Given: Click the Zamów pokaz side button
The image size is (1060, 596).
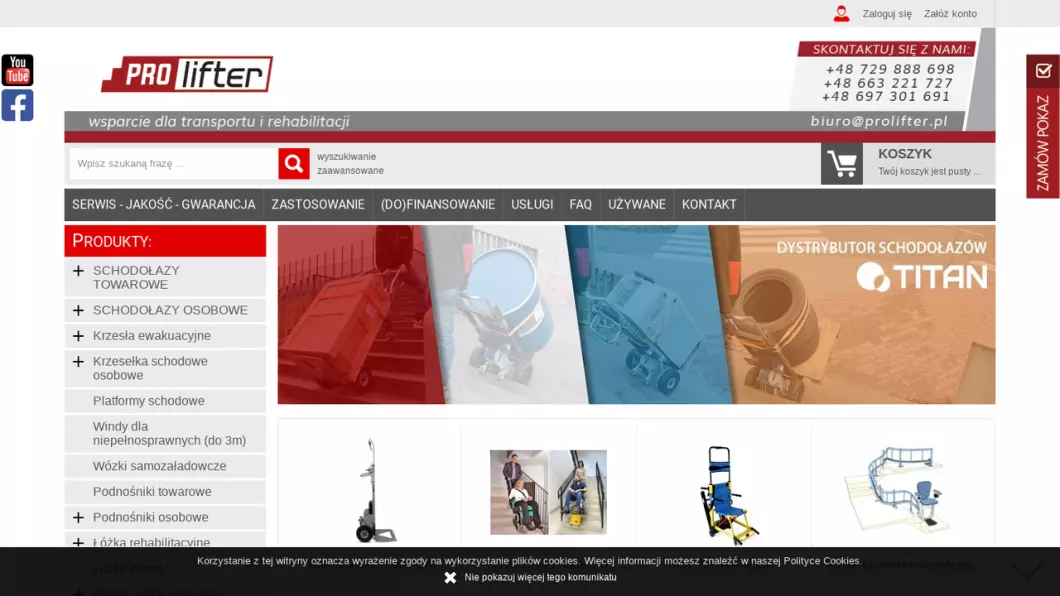Looking at the screenshot, I should (1043, 126).
